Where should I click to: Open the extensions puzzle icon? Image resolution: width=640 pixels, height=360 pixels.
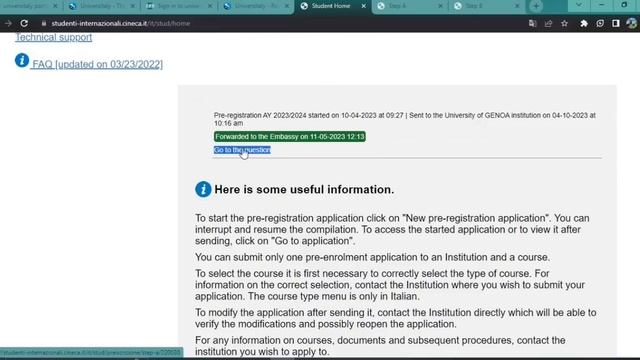point(584,24)
